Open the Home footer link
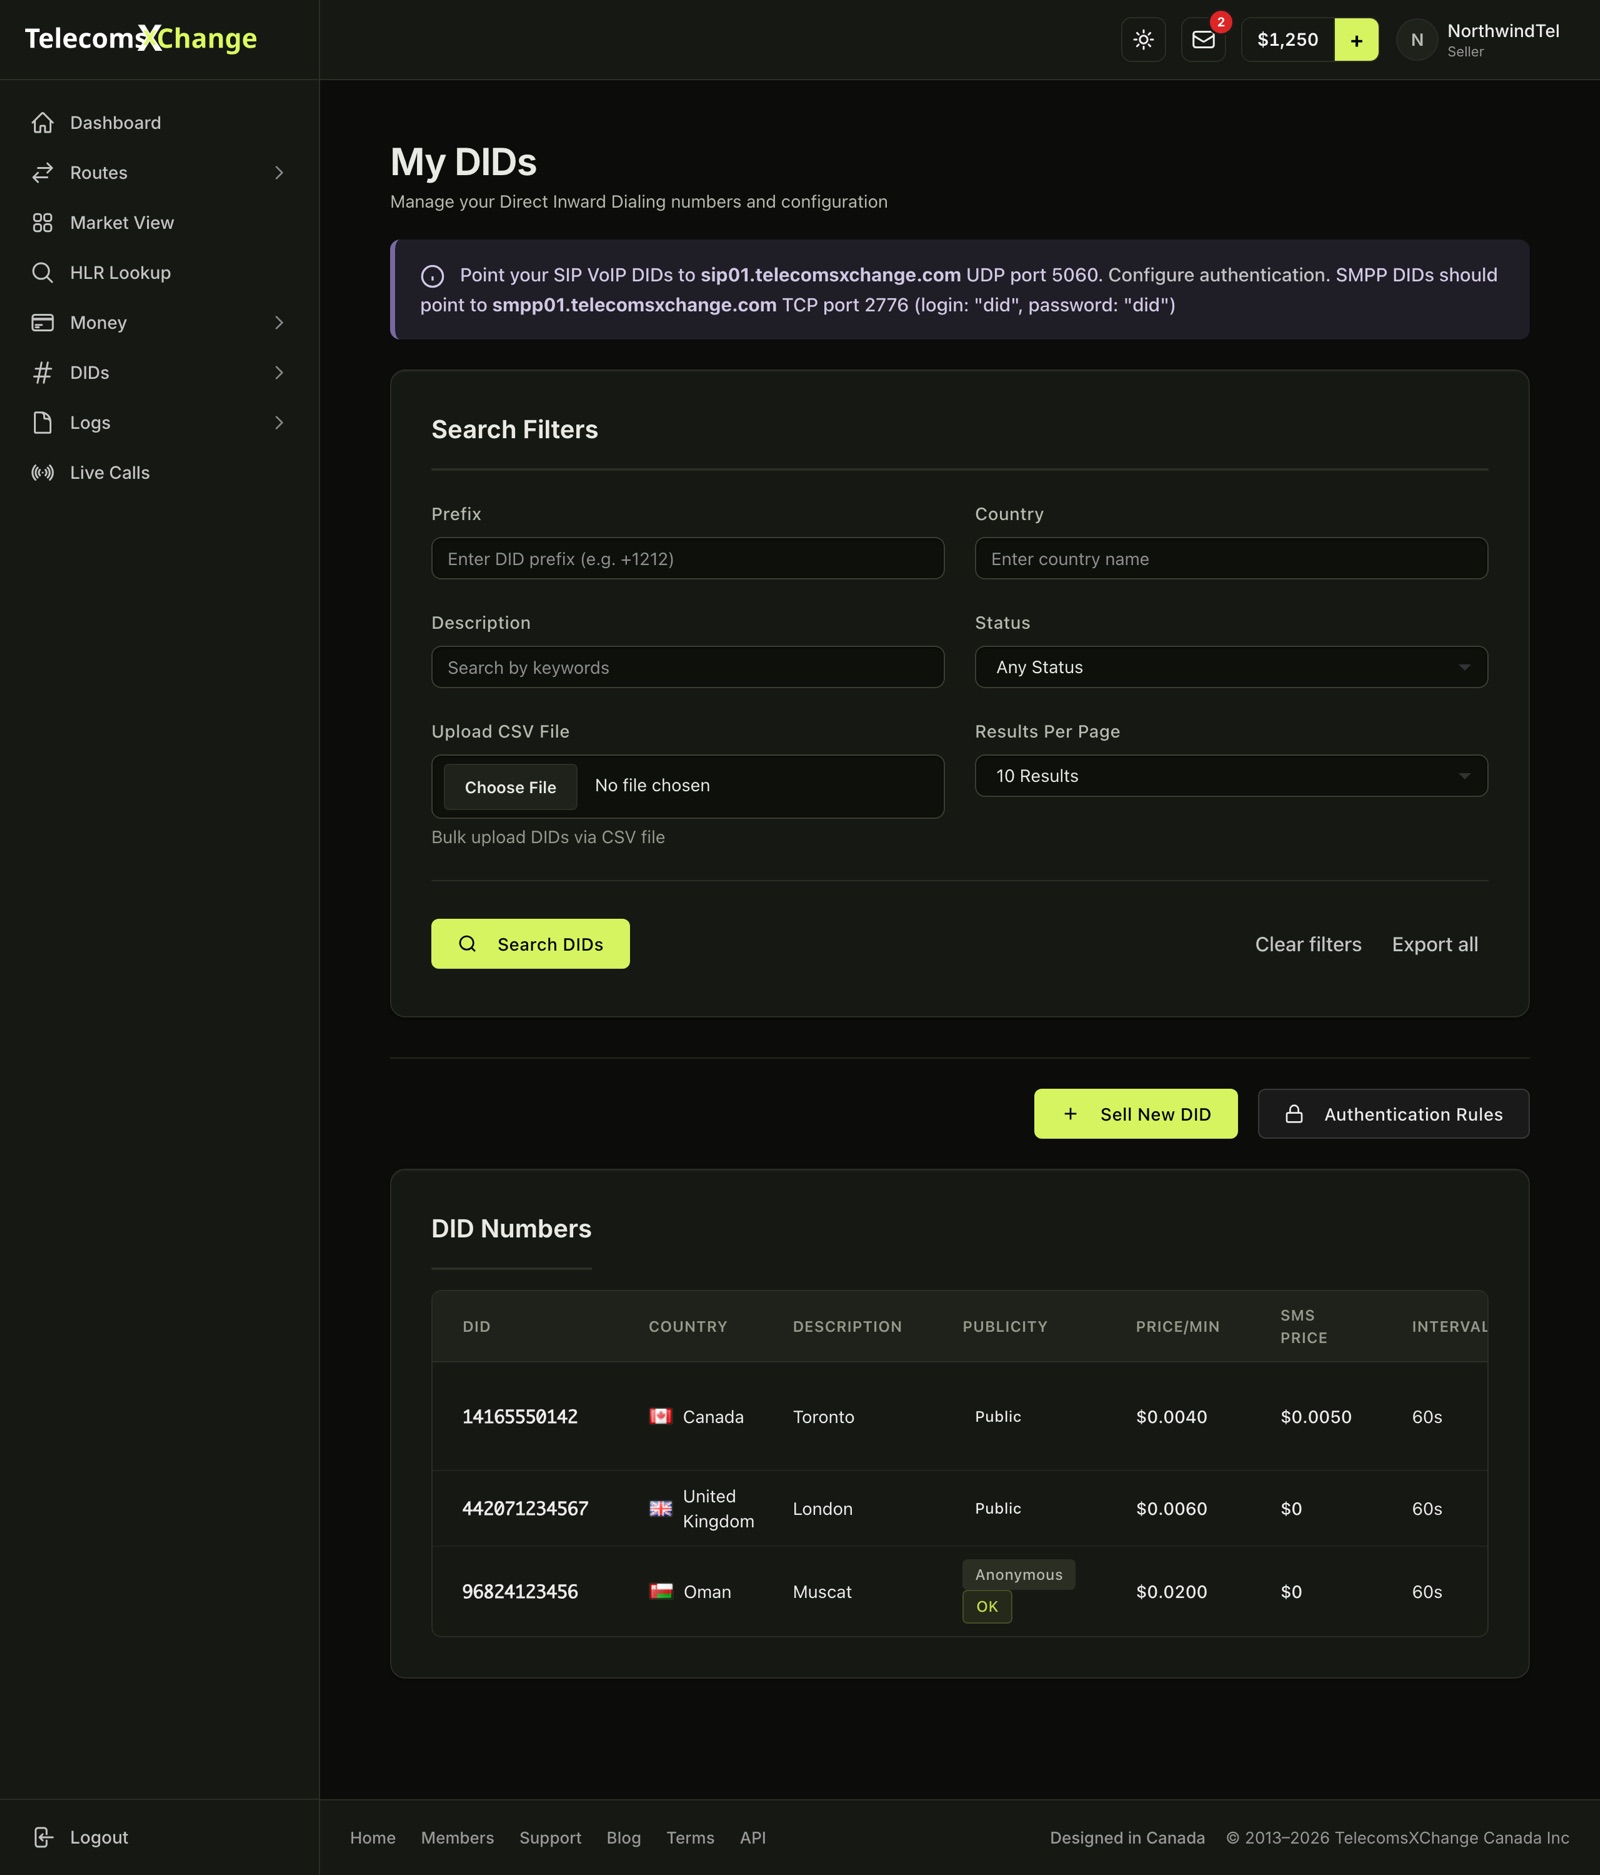The image size is (1600, 1875). pyautogui.click(x=373, y=1838)
